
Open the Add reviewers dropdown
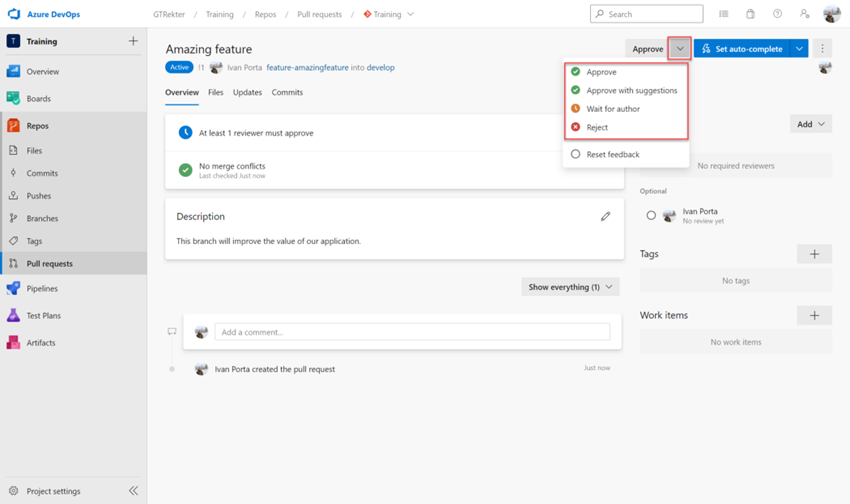tap(811, 124)
